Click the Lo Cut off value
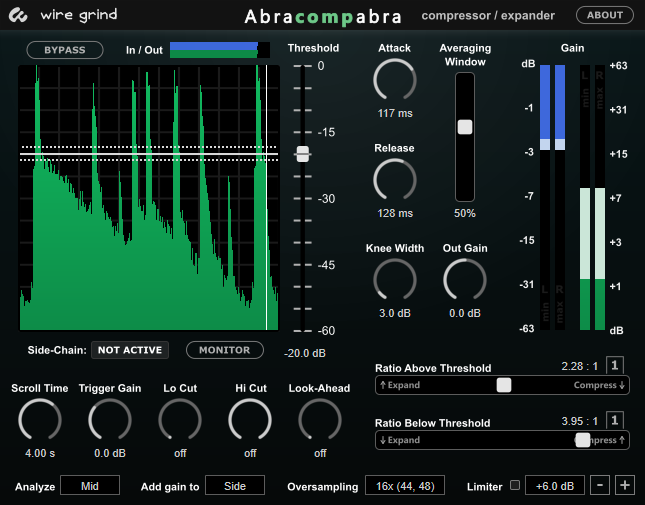This screenshot has width=645, height=505. (180, 453)
